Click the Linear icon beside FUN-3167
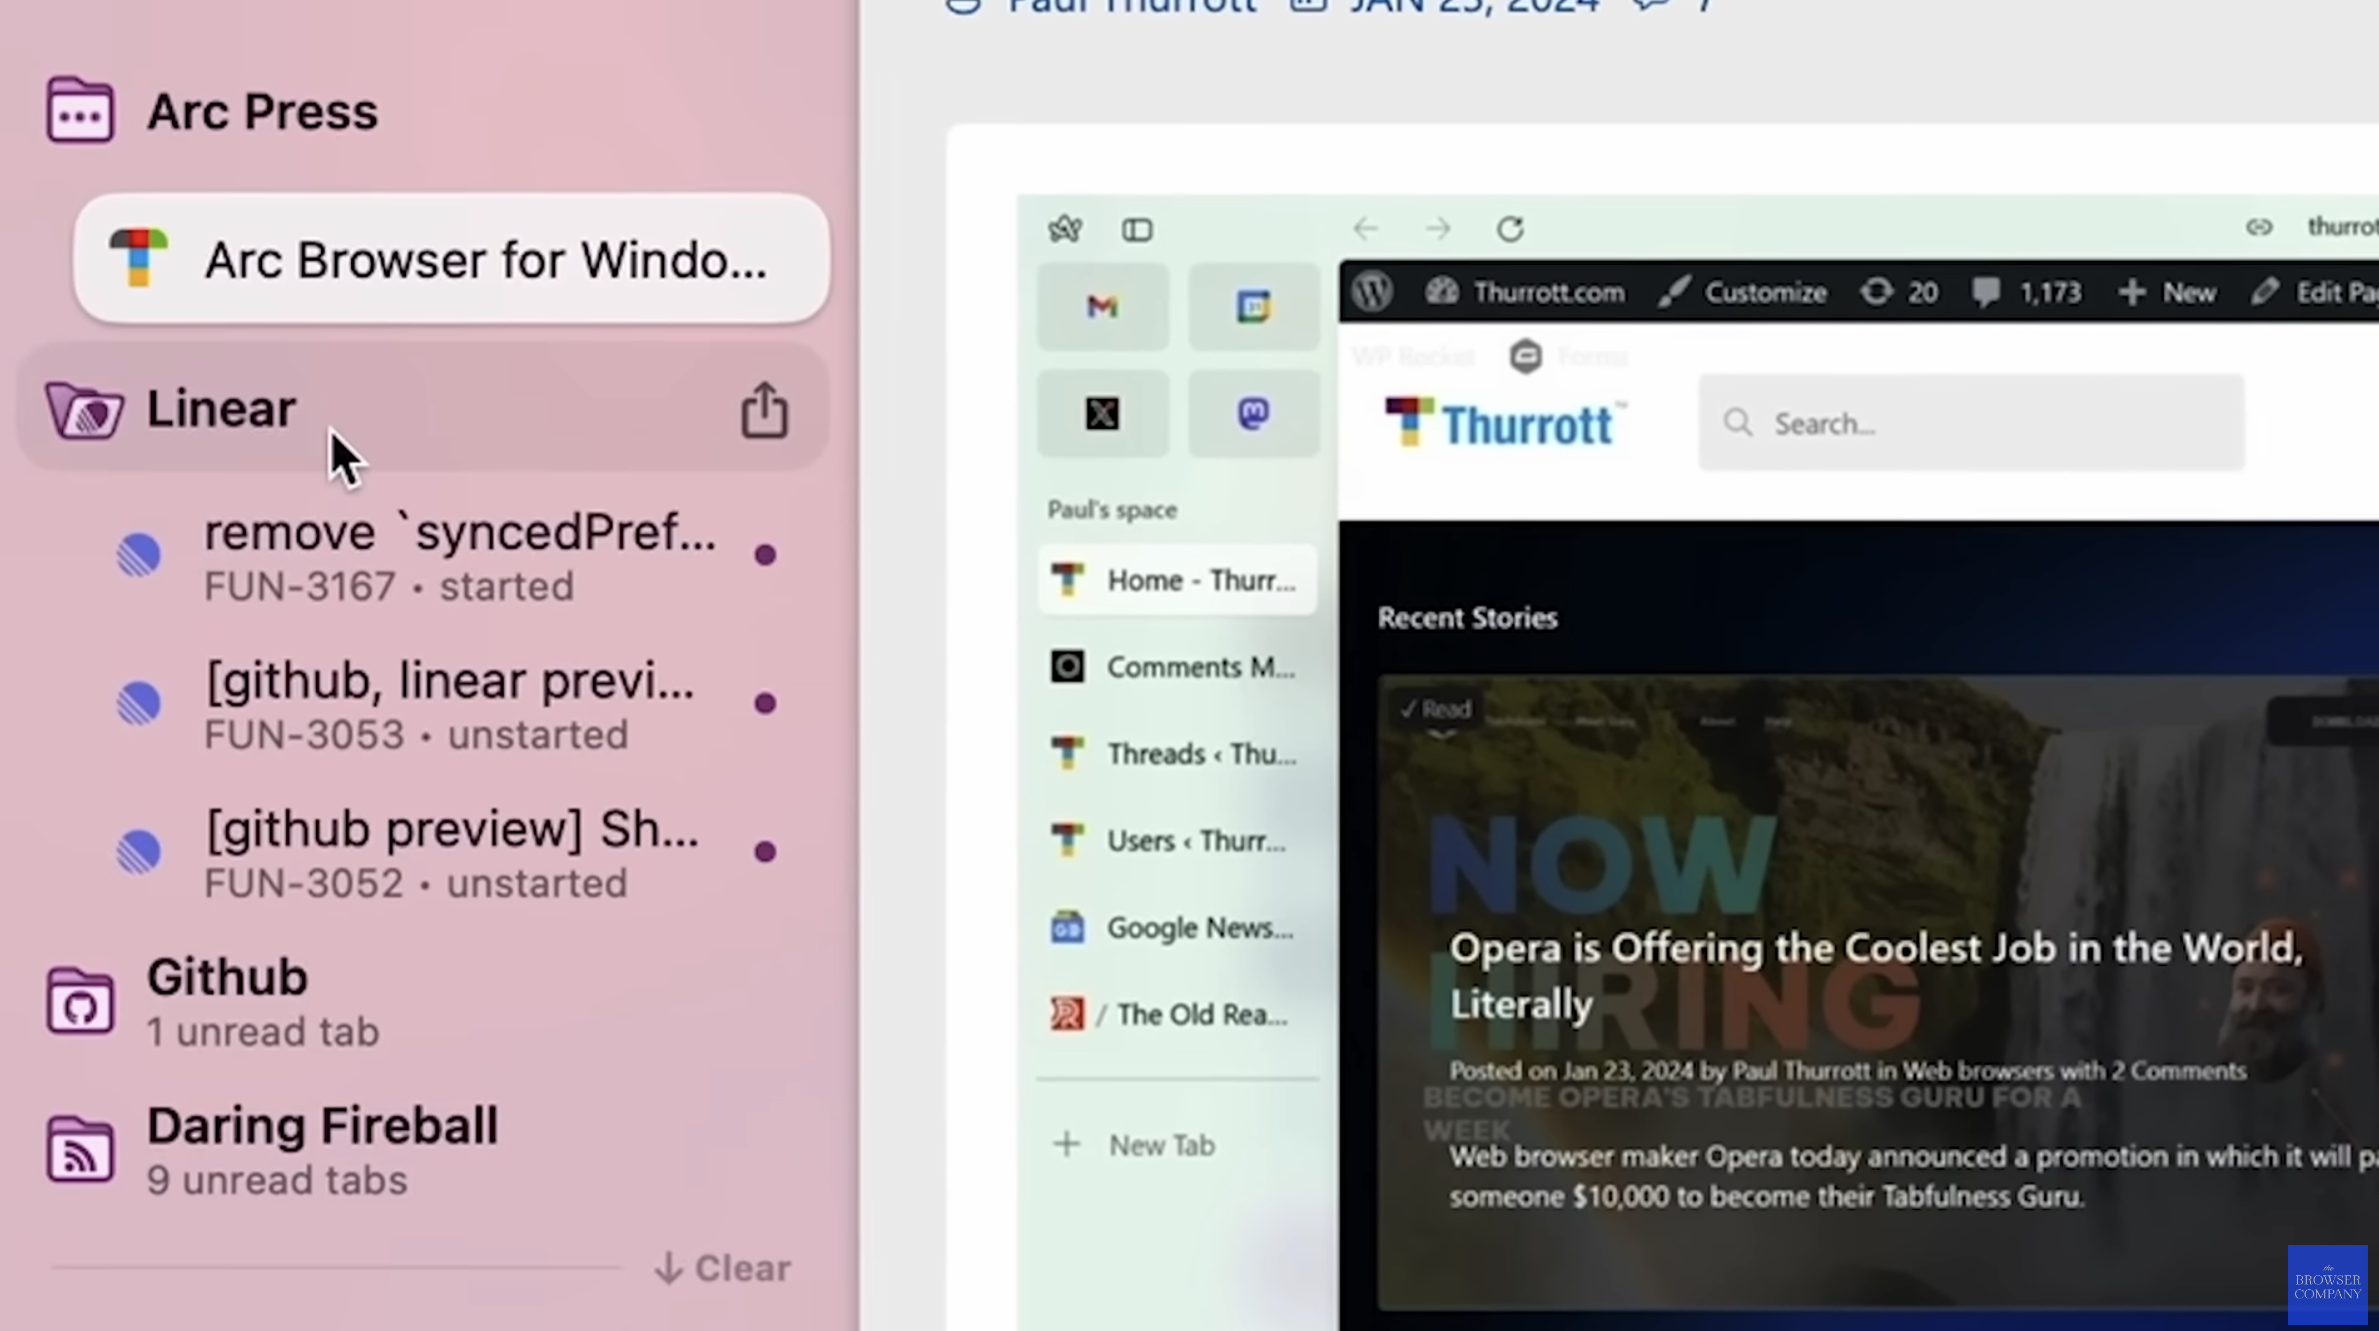The width and height of the screenshot is (2379, 1331). click(139, 555)
